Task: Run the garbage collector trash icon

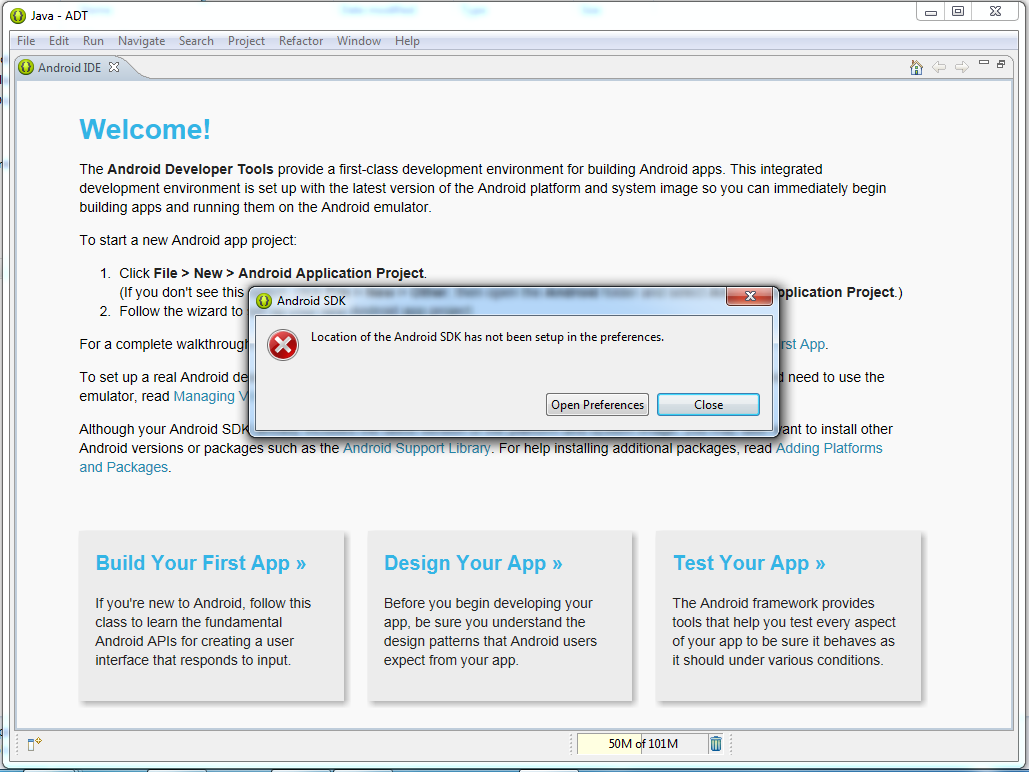Action: coord(716,743)
